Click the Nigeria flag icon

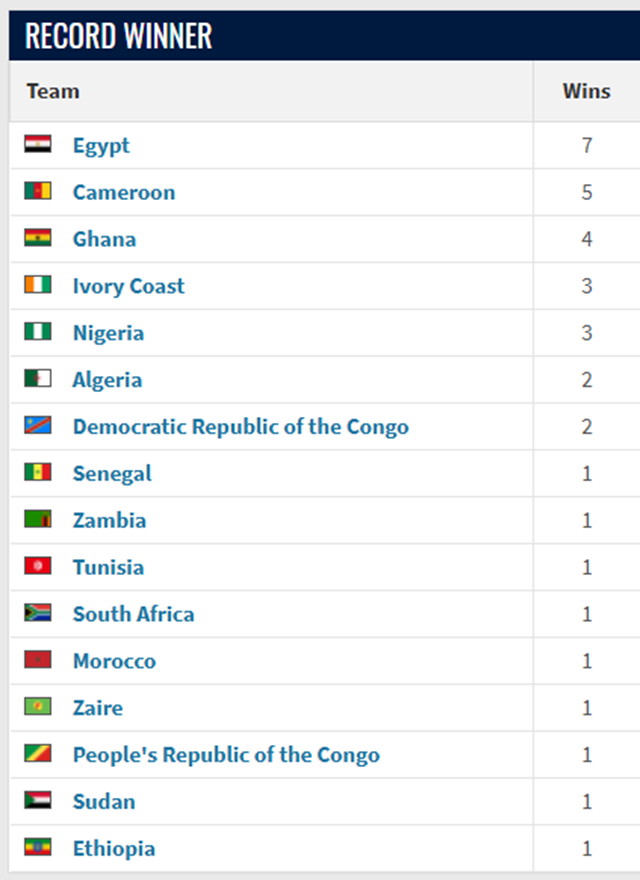pyautogui.click(x=38, y=332)
